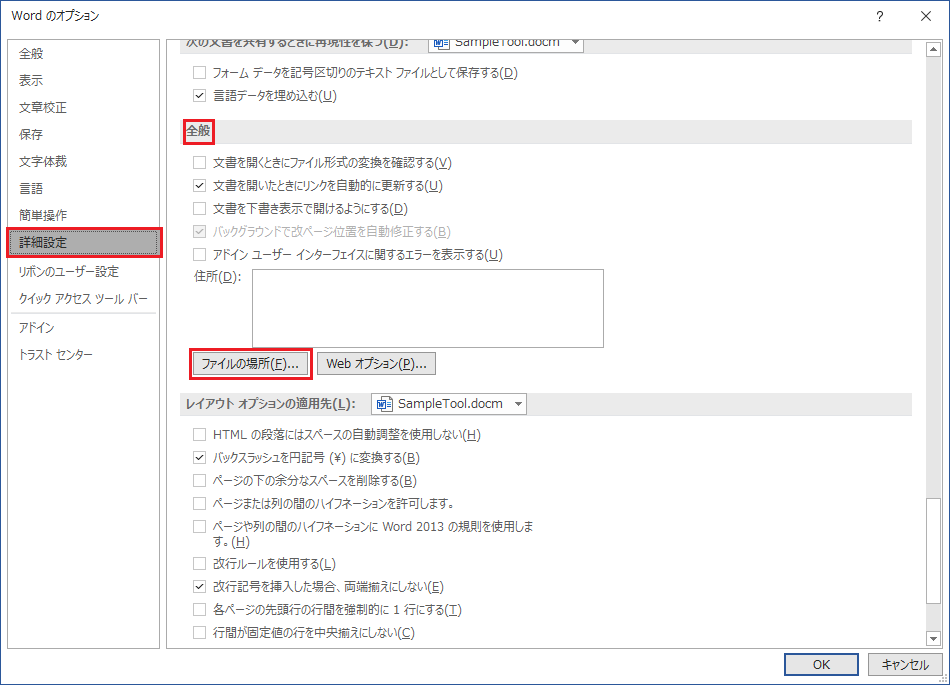Toggle アドイン ユーザー インターフェイスに関するエラーを表示する
The width and height of the screenshot is (950, 685).
199,254
